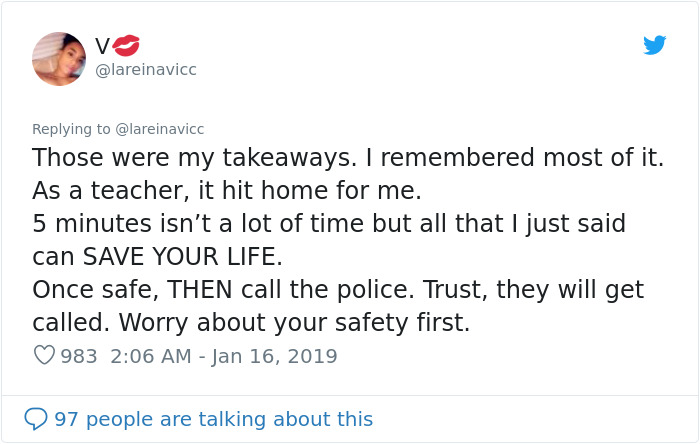The image size is (700, 444).
Task: Click @lareinavicc mention in Replying to line
Action: pos(160,129)
